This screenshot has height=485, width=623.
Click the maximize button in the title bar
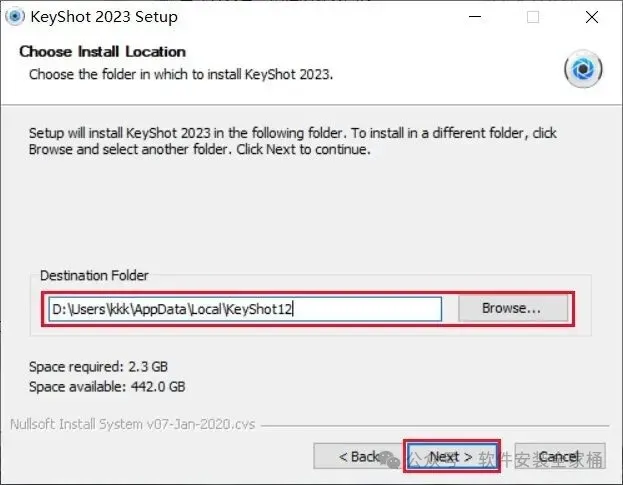tap(533, 17)
